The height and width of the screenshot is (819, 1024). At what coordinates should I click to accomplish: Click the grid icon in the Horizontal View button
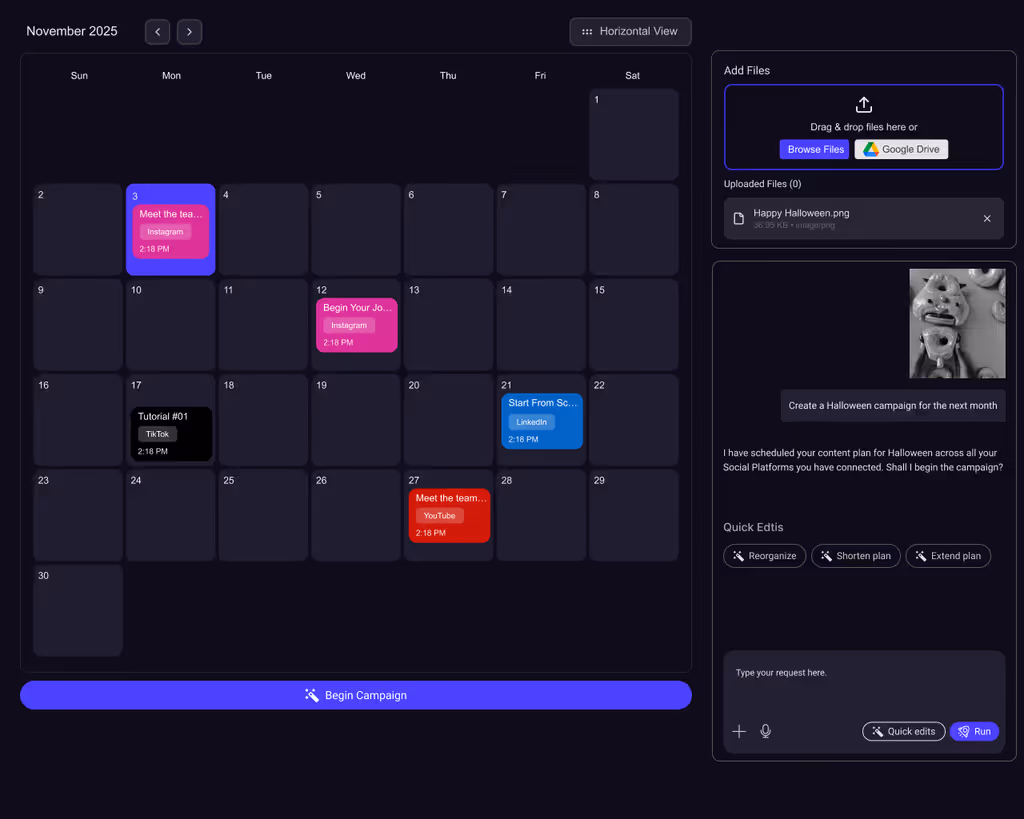click(587, 31)
